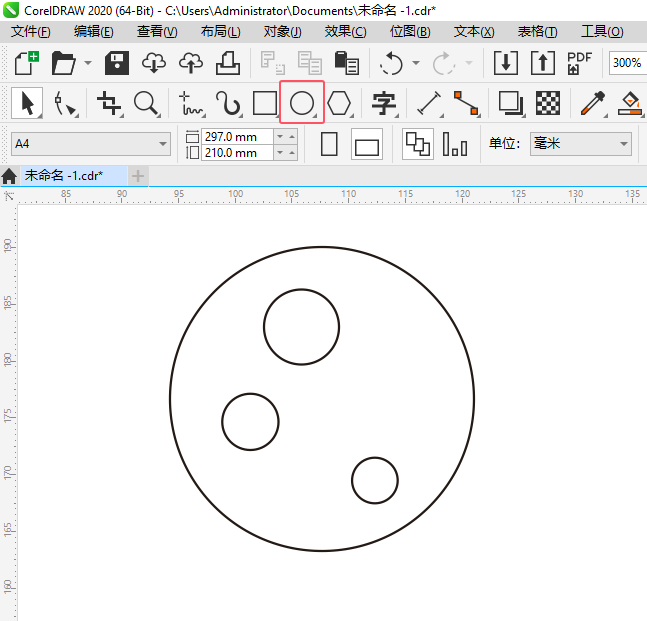This screenshot has height=621, width=647.
Task: Increase page height with stepper arrow
Action: 292,153
